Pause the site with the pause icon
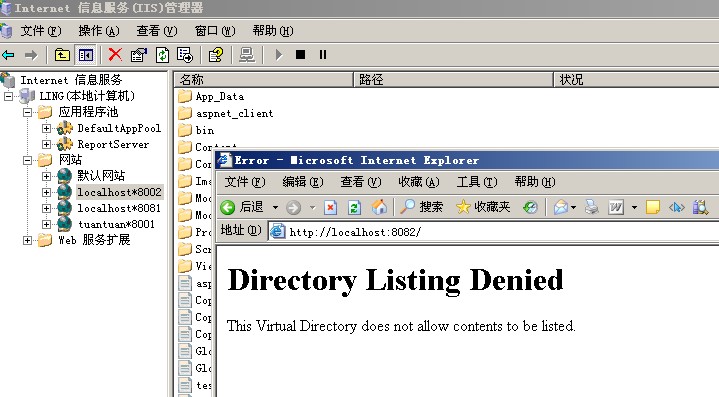This screenshot has height=397, width=719. [323, 55]
